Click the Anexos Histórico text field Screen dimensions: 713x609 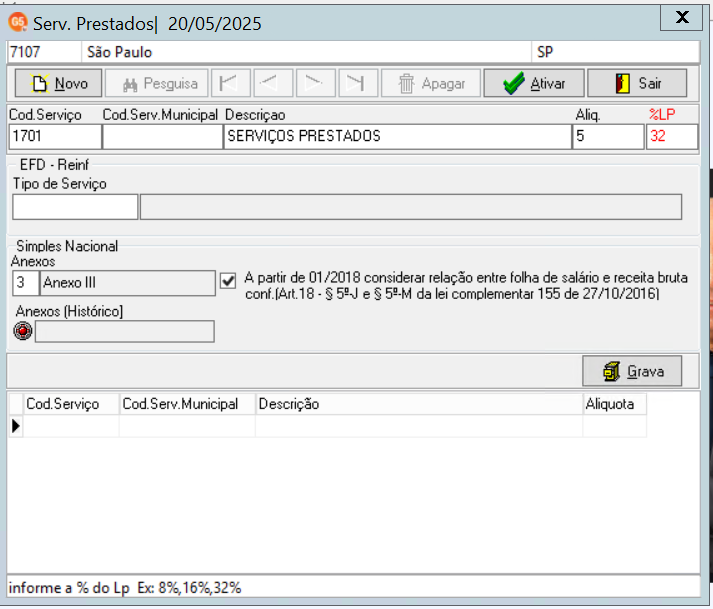point(125,331)
